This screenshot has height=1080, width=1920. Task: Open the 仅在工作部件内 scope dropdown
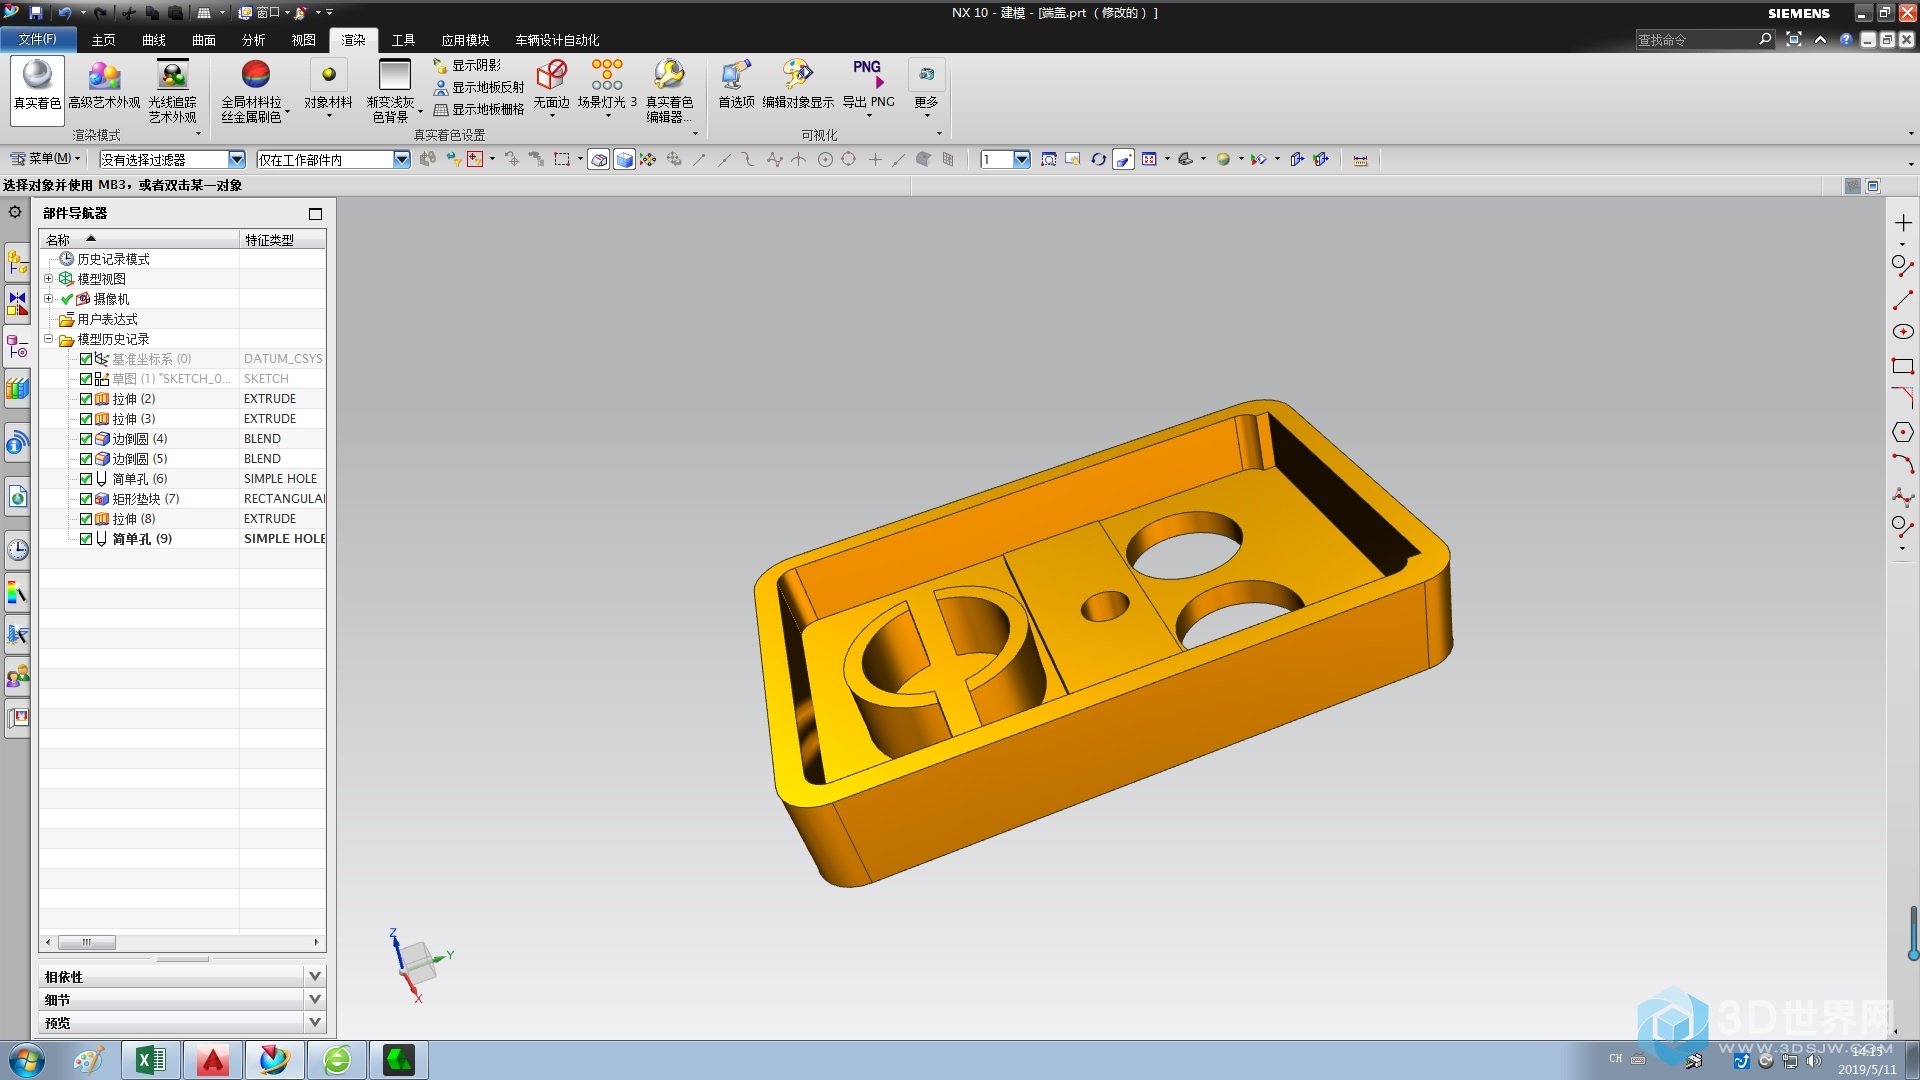(402, 159)
